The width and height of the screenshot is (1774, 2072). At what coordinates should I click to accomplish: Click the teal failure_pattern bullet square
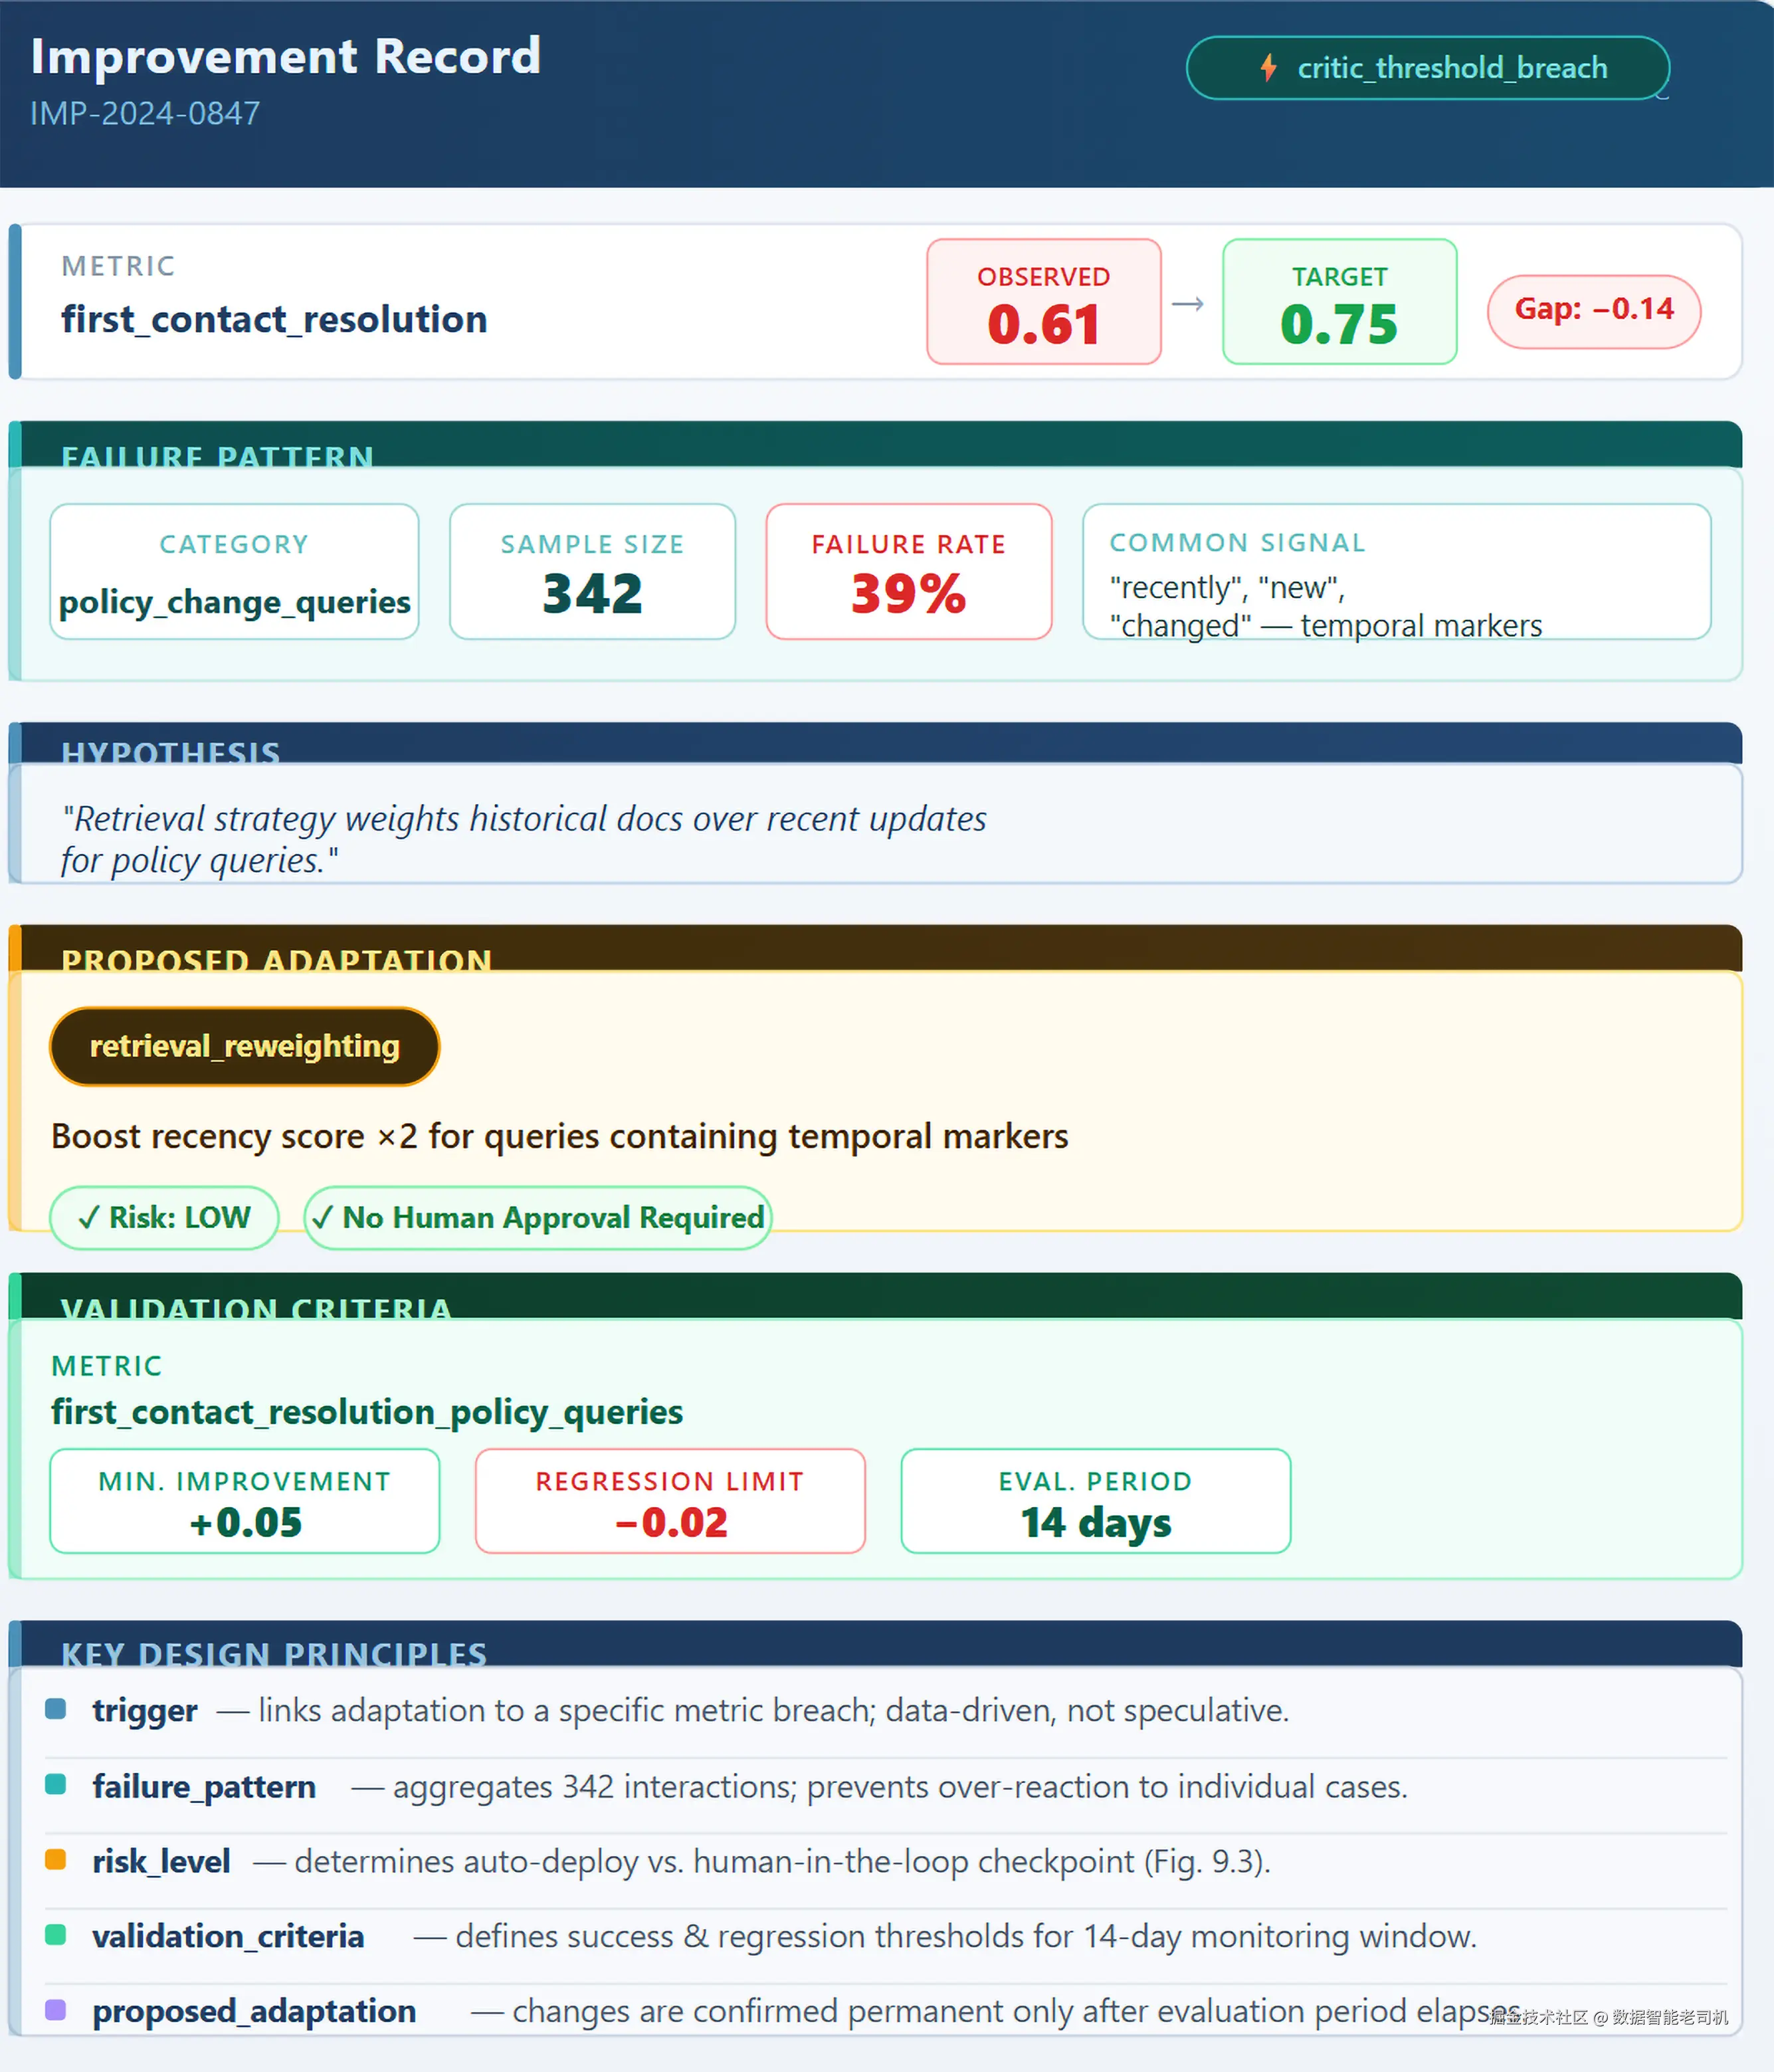(56, 1785)
